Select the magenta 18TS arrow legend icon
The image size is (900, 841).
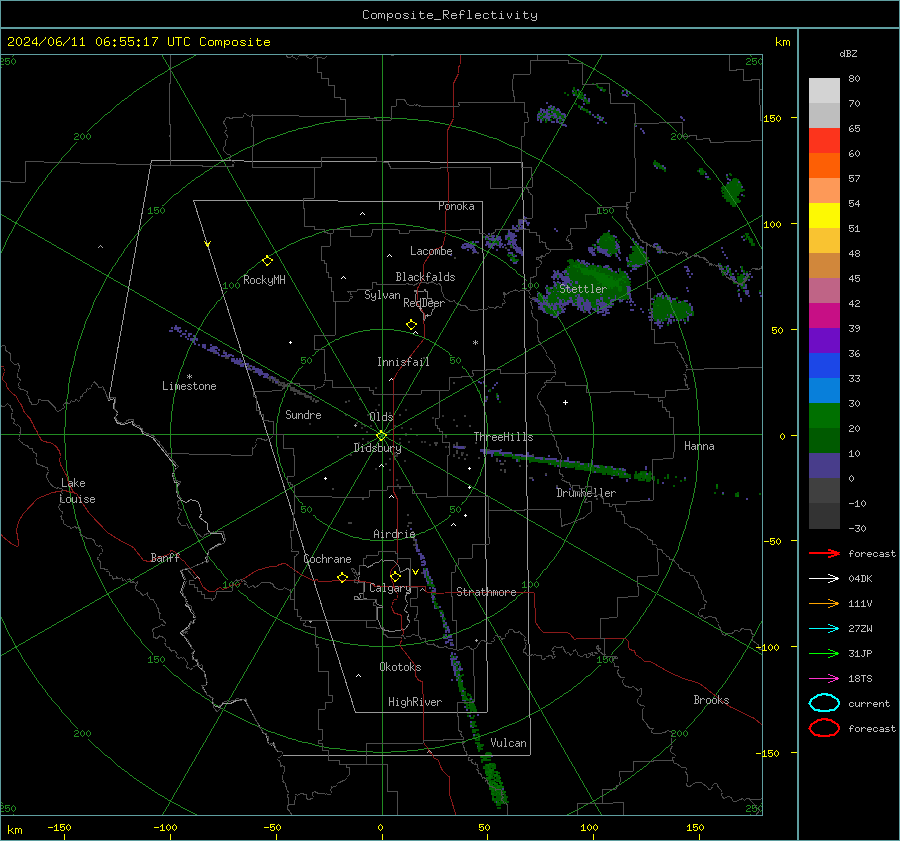point(824,679)
